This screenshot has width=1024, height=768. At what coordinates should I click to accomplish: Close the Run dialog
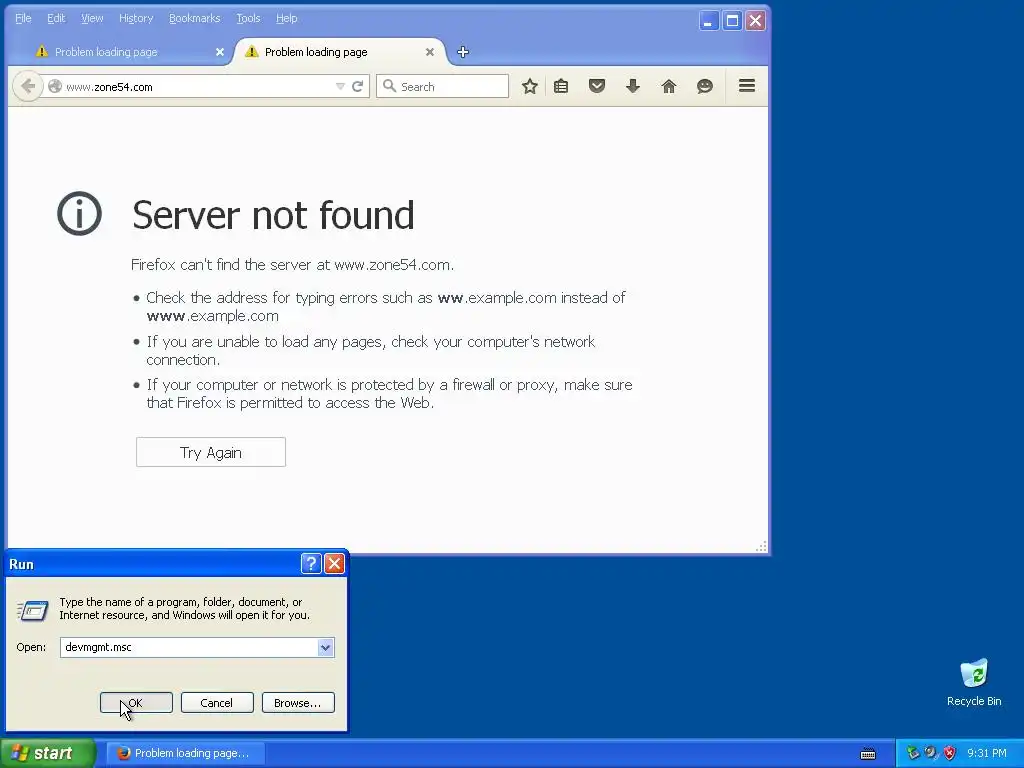(334, 563)
